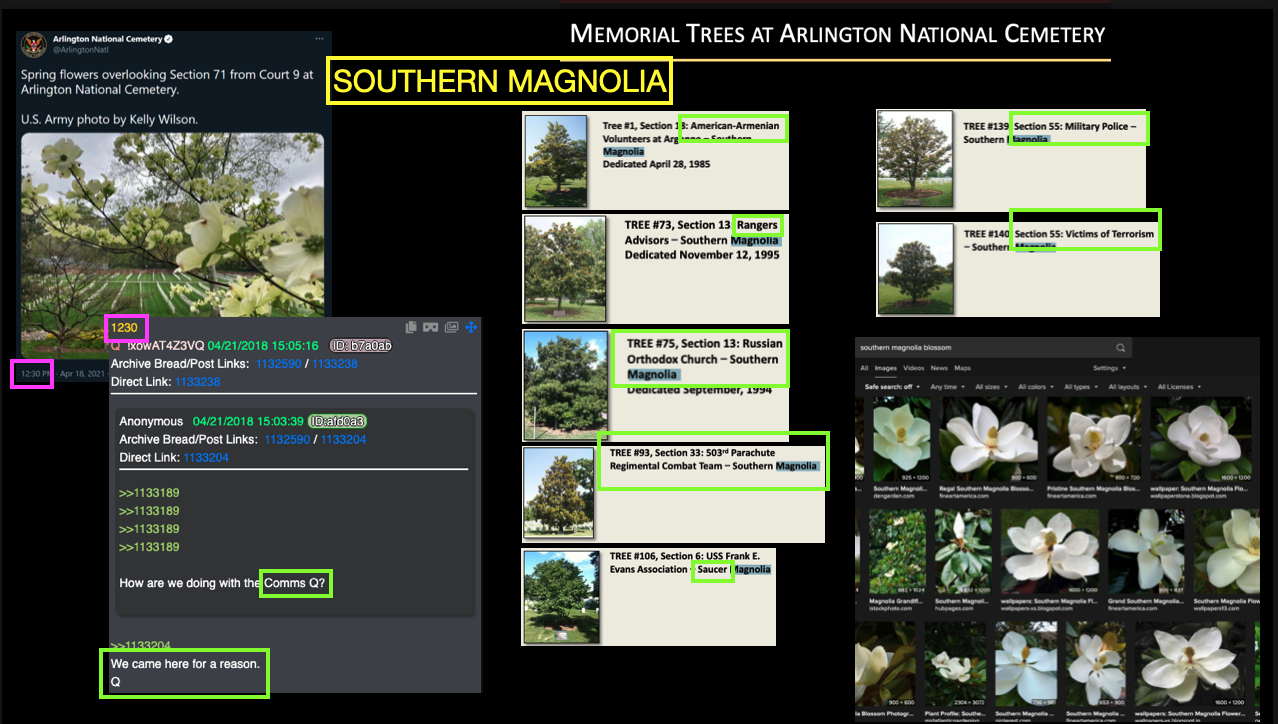Click the 'Dedicated April 28, 1985' text
This screenshot has width=1278, height=724.
pyautogui.click(x=656, y=164)
